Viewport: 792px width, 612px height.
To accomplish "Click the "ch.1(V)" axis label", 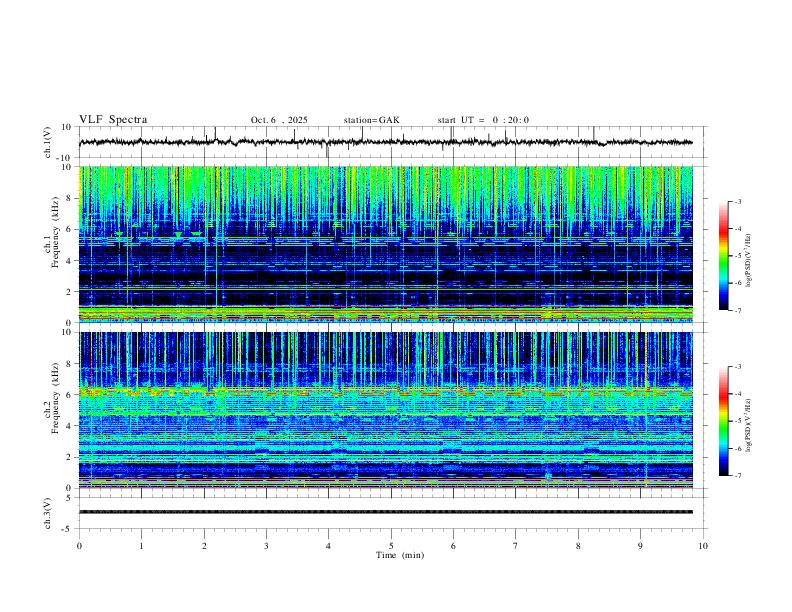I will click(x=48, y=142).
